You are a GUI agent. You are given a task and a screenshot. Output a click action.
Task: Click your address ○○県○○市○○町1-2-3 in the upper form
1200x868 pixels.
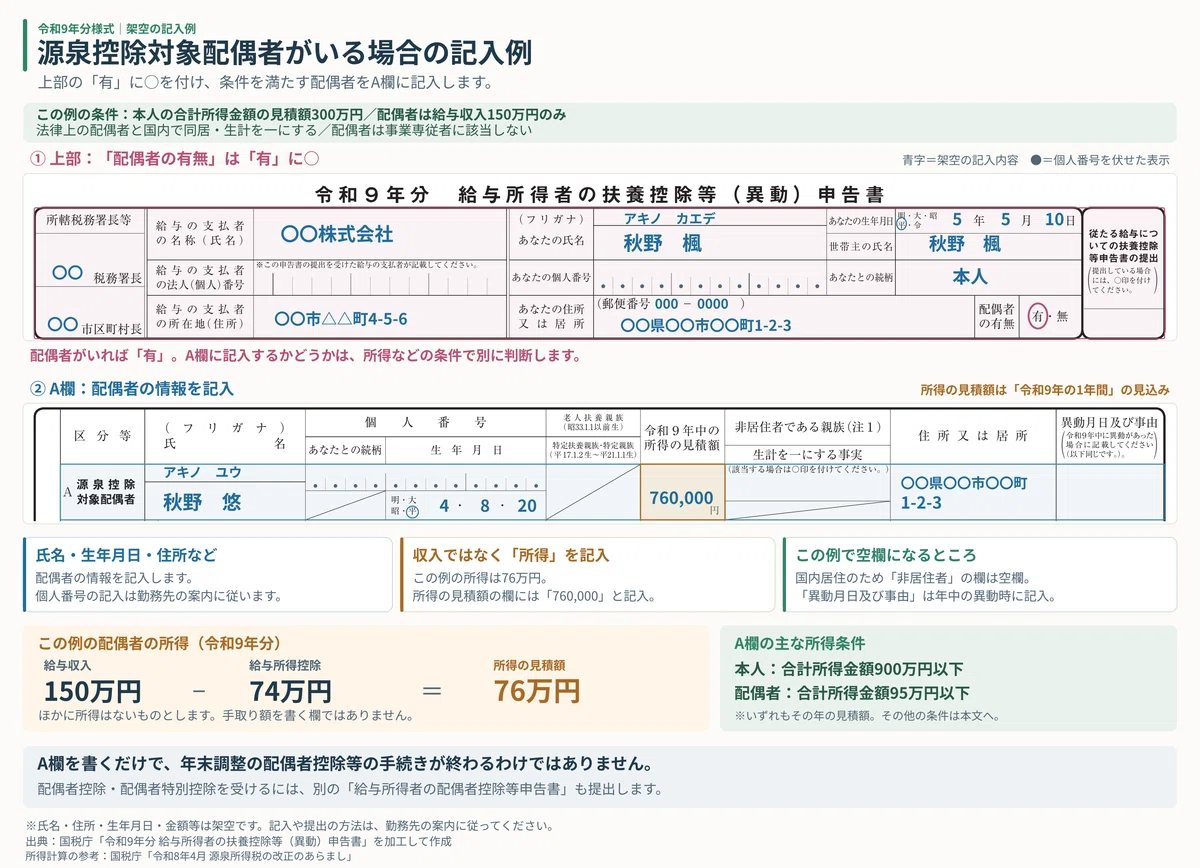coord(706,326)
